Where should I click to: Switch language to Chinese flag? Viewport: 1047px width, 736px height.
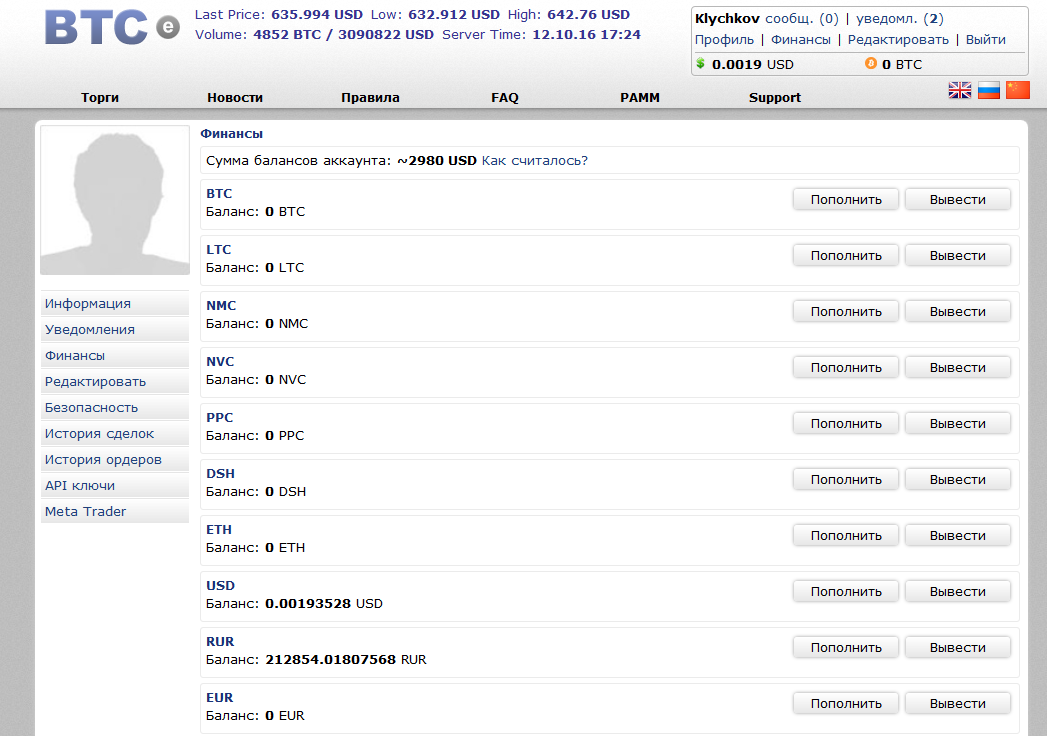[1017, 91]
